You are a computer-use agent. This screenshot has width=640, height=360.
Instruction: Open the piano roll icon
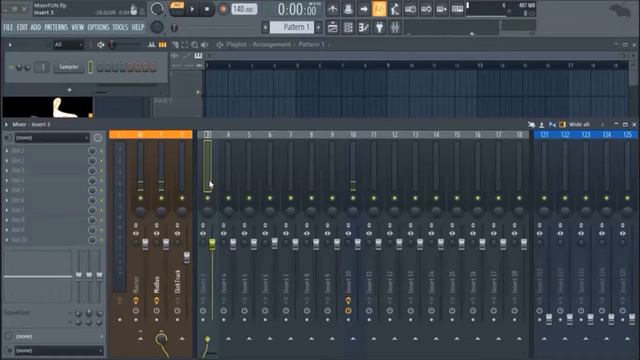click(x=363, y=27)
